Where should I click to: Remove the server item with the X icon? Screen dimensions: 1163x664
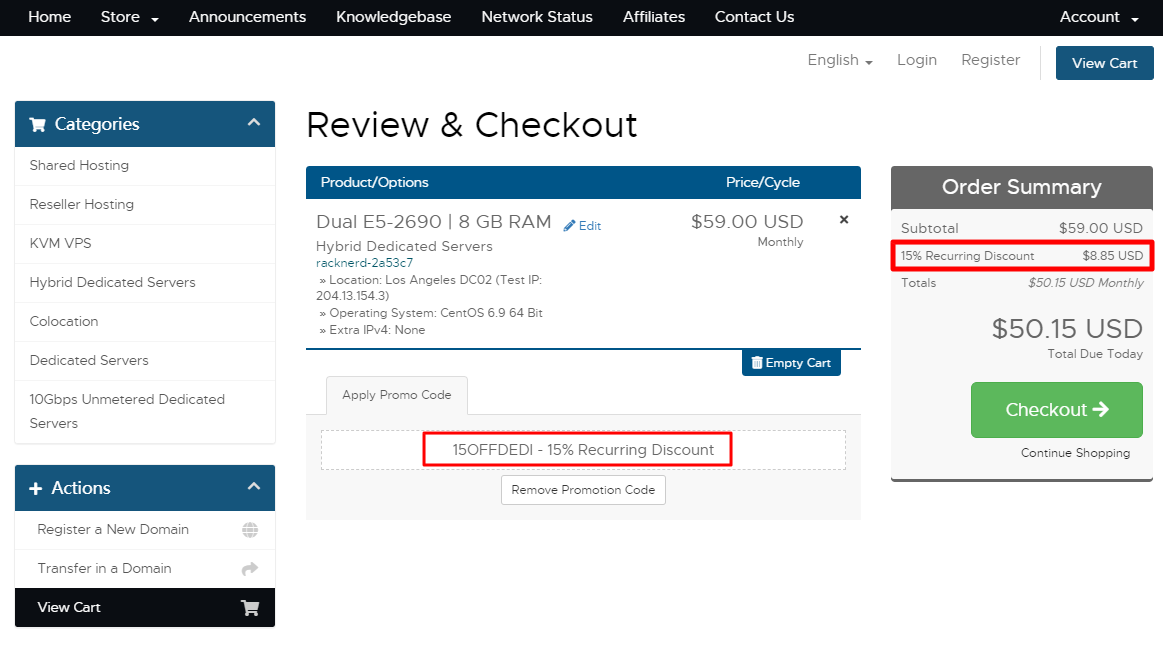(844, 220)
